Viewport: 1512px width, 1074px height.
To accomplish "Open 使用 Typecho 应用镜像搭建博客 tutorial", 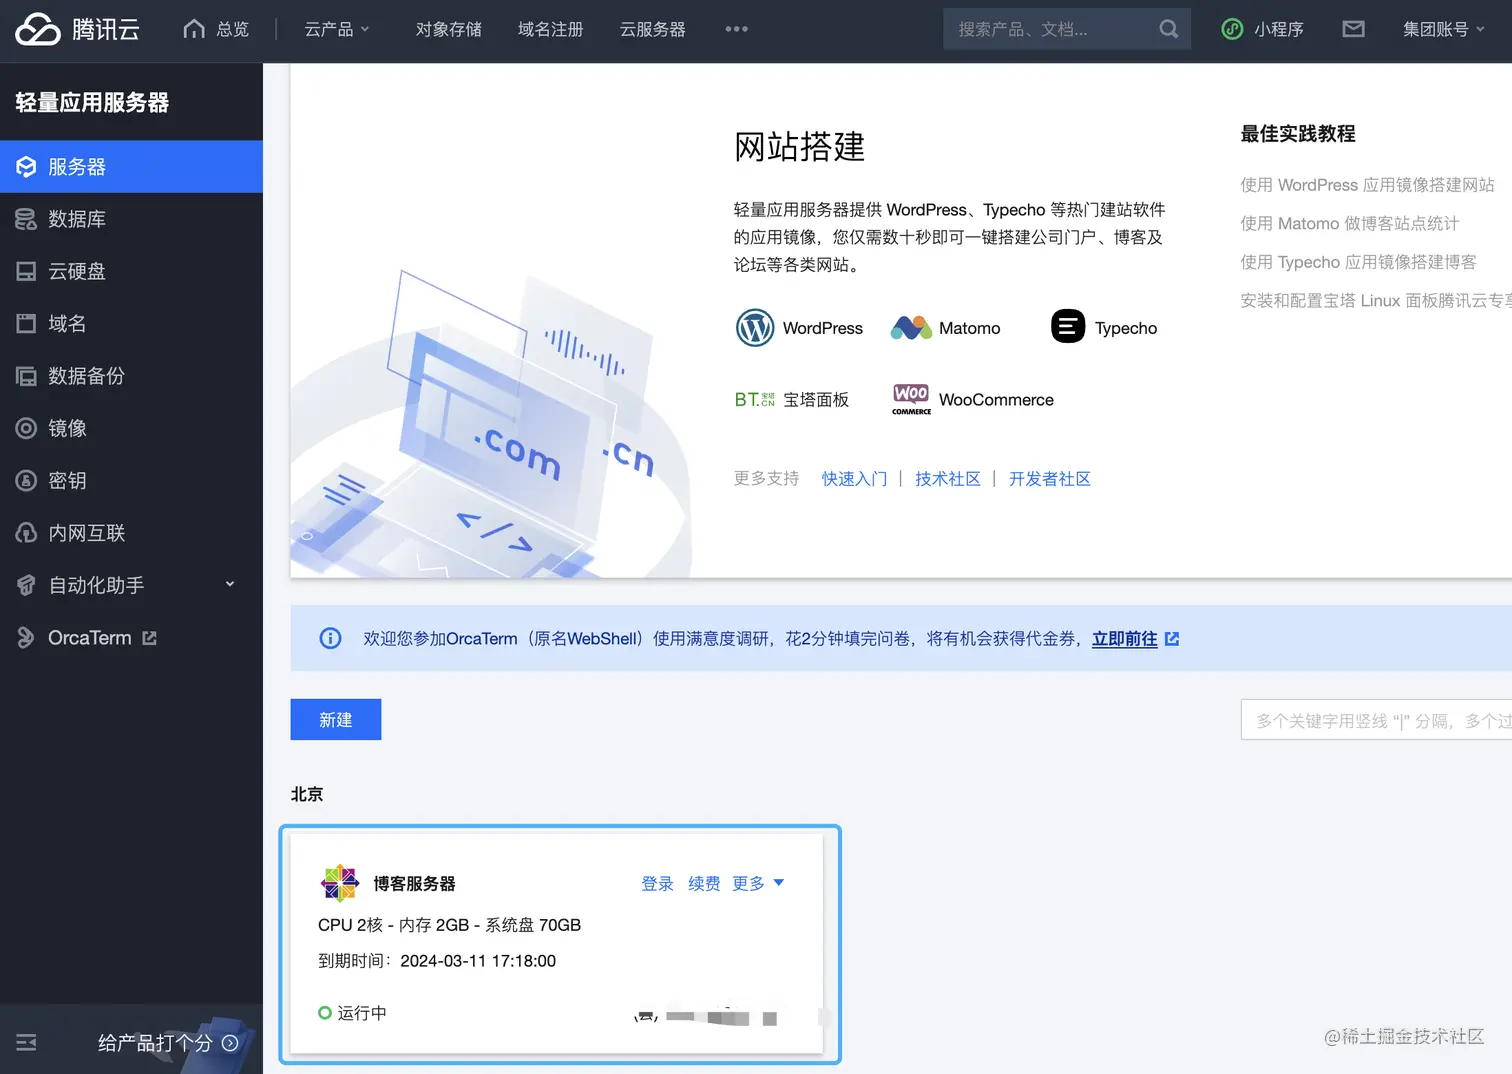I will (x=1358, y=262).
